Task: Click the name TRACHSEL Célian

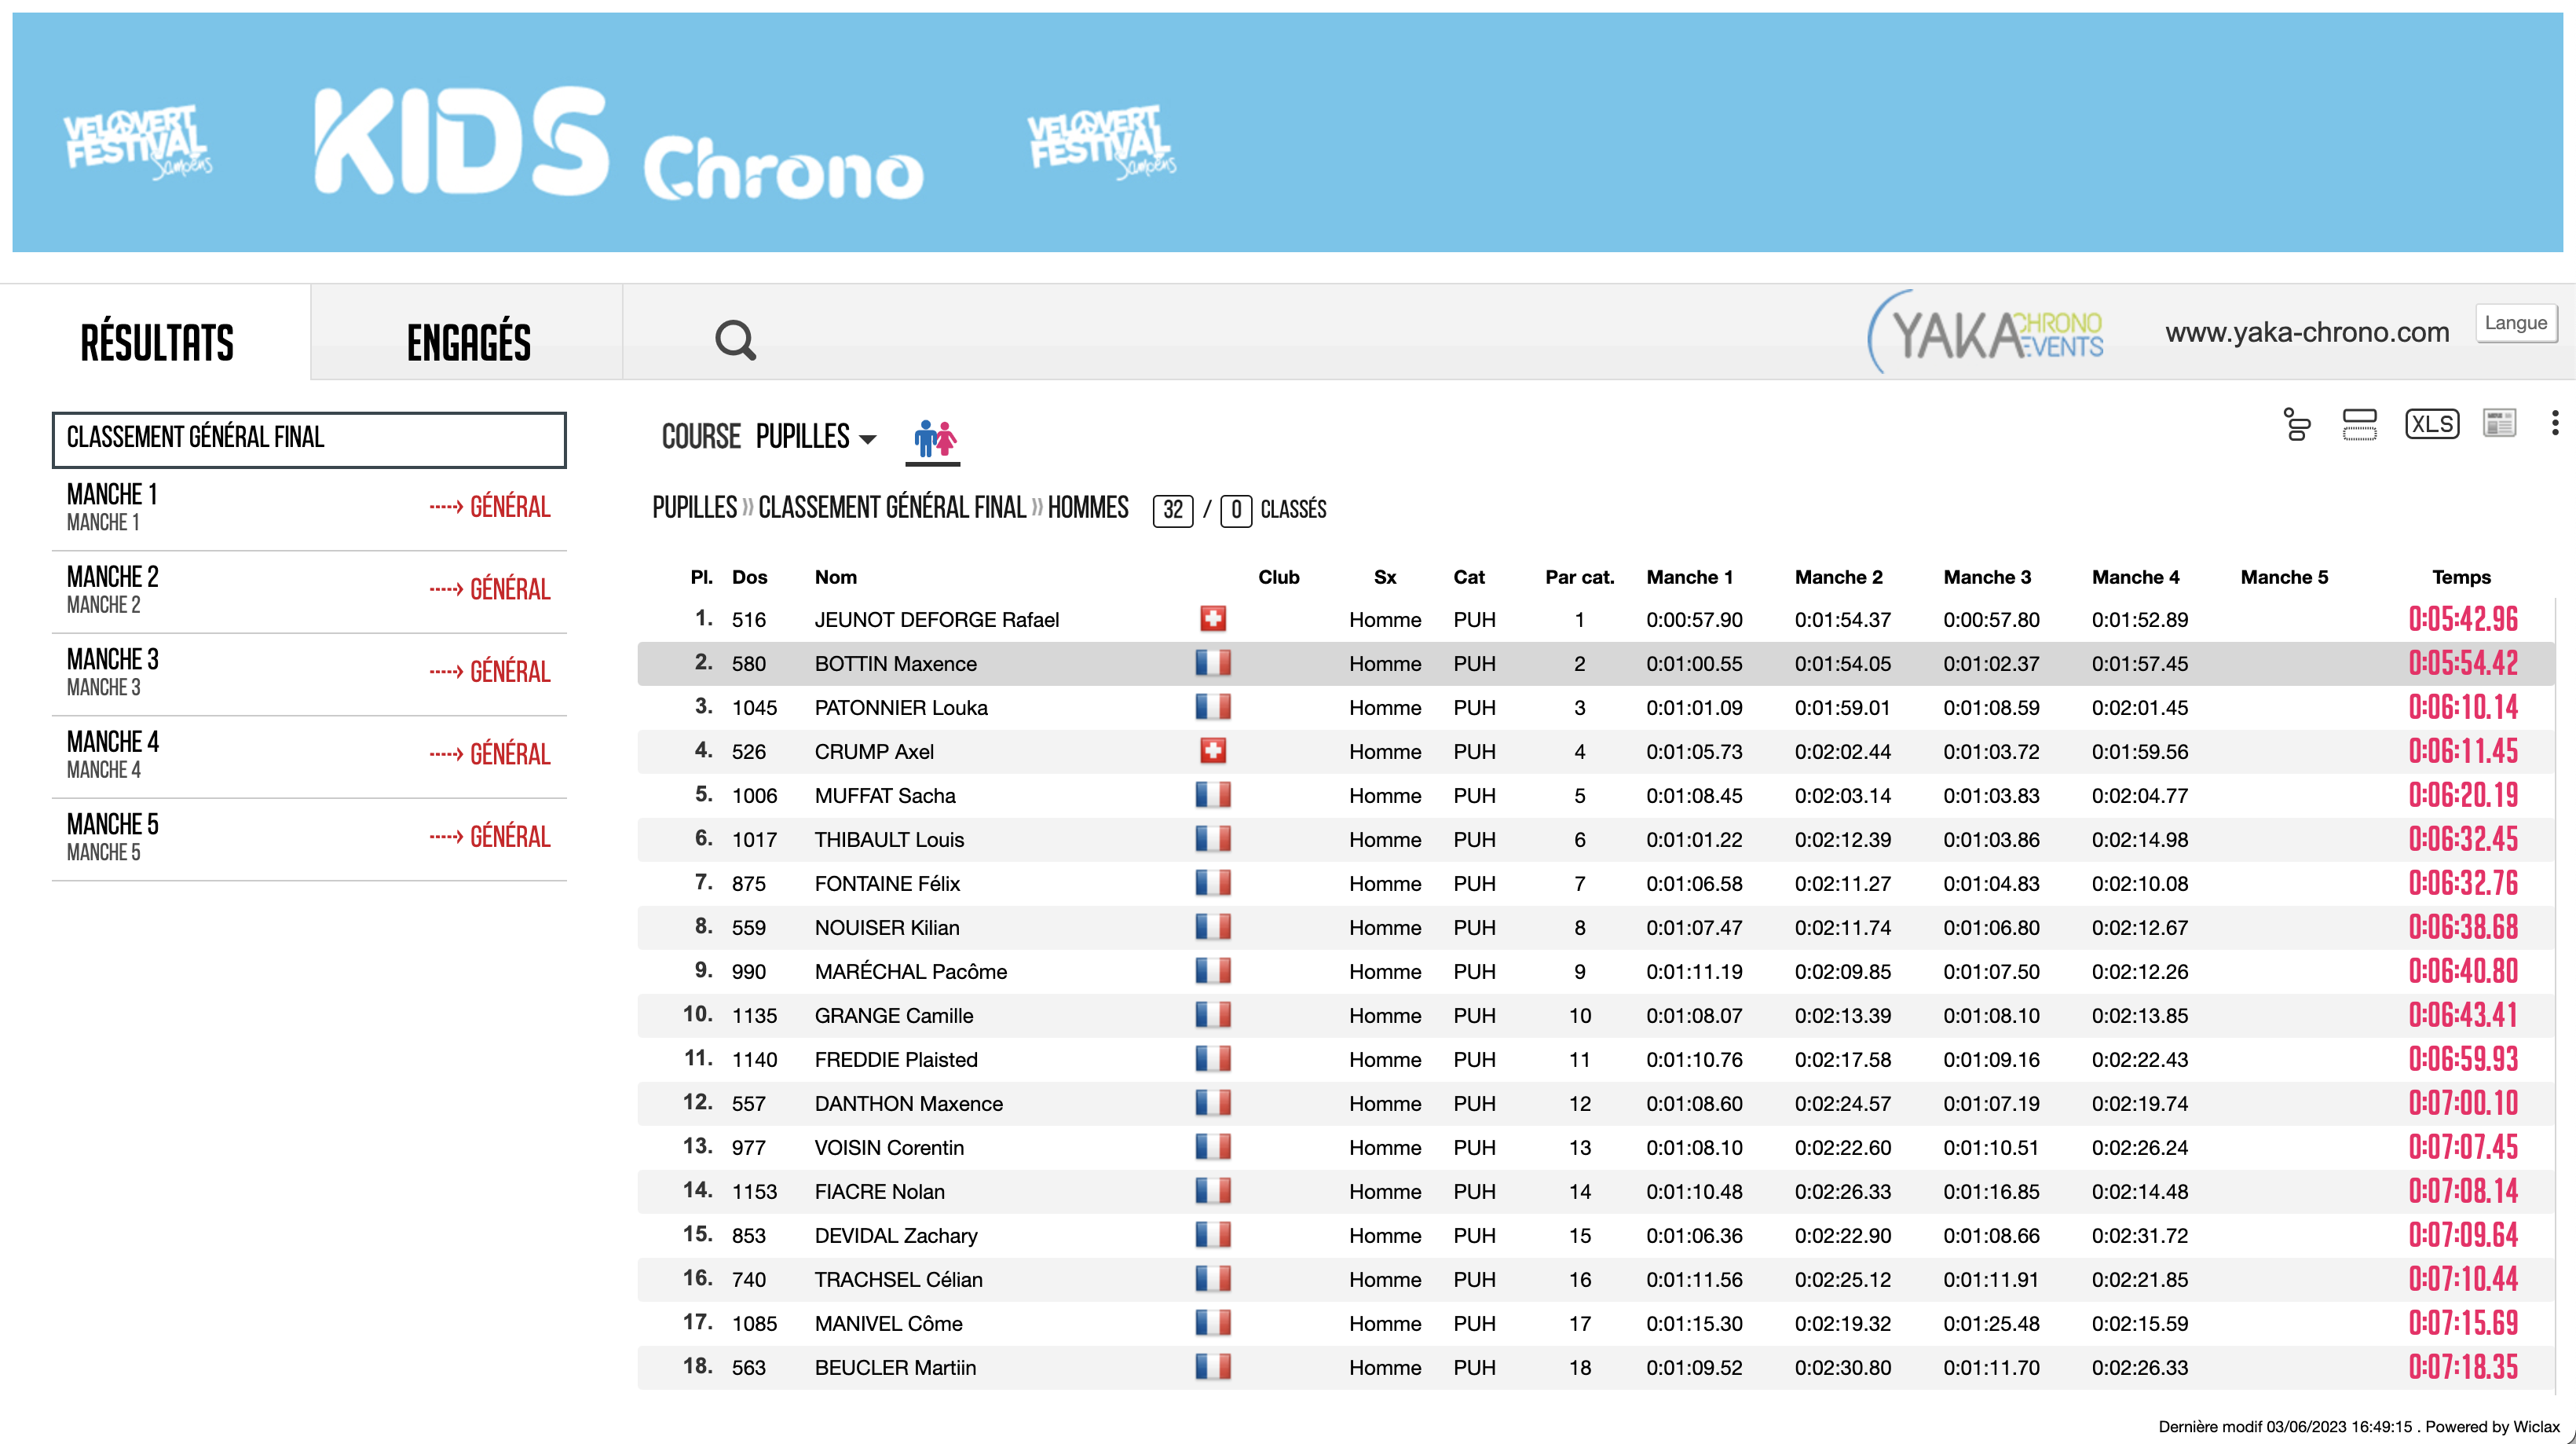Action: click(898, 1280)
